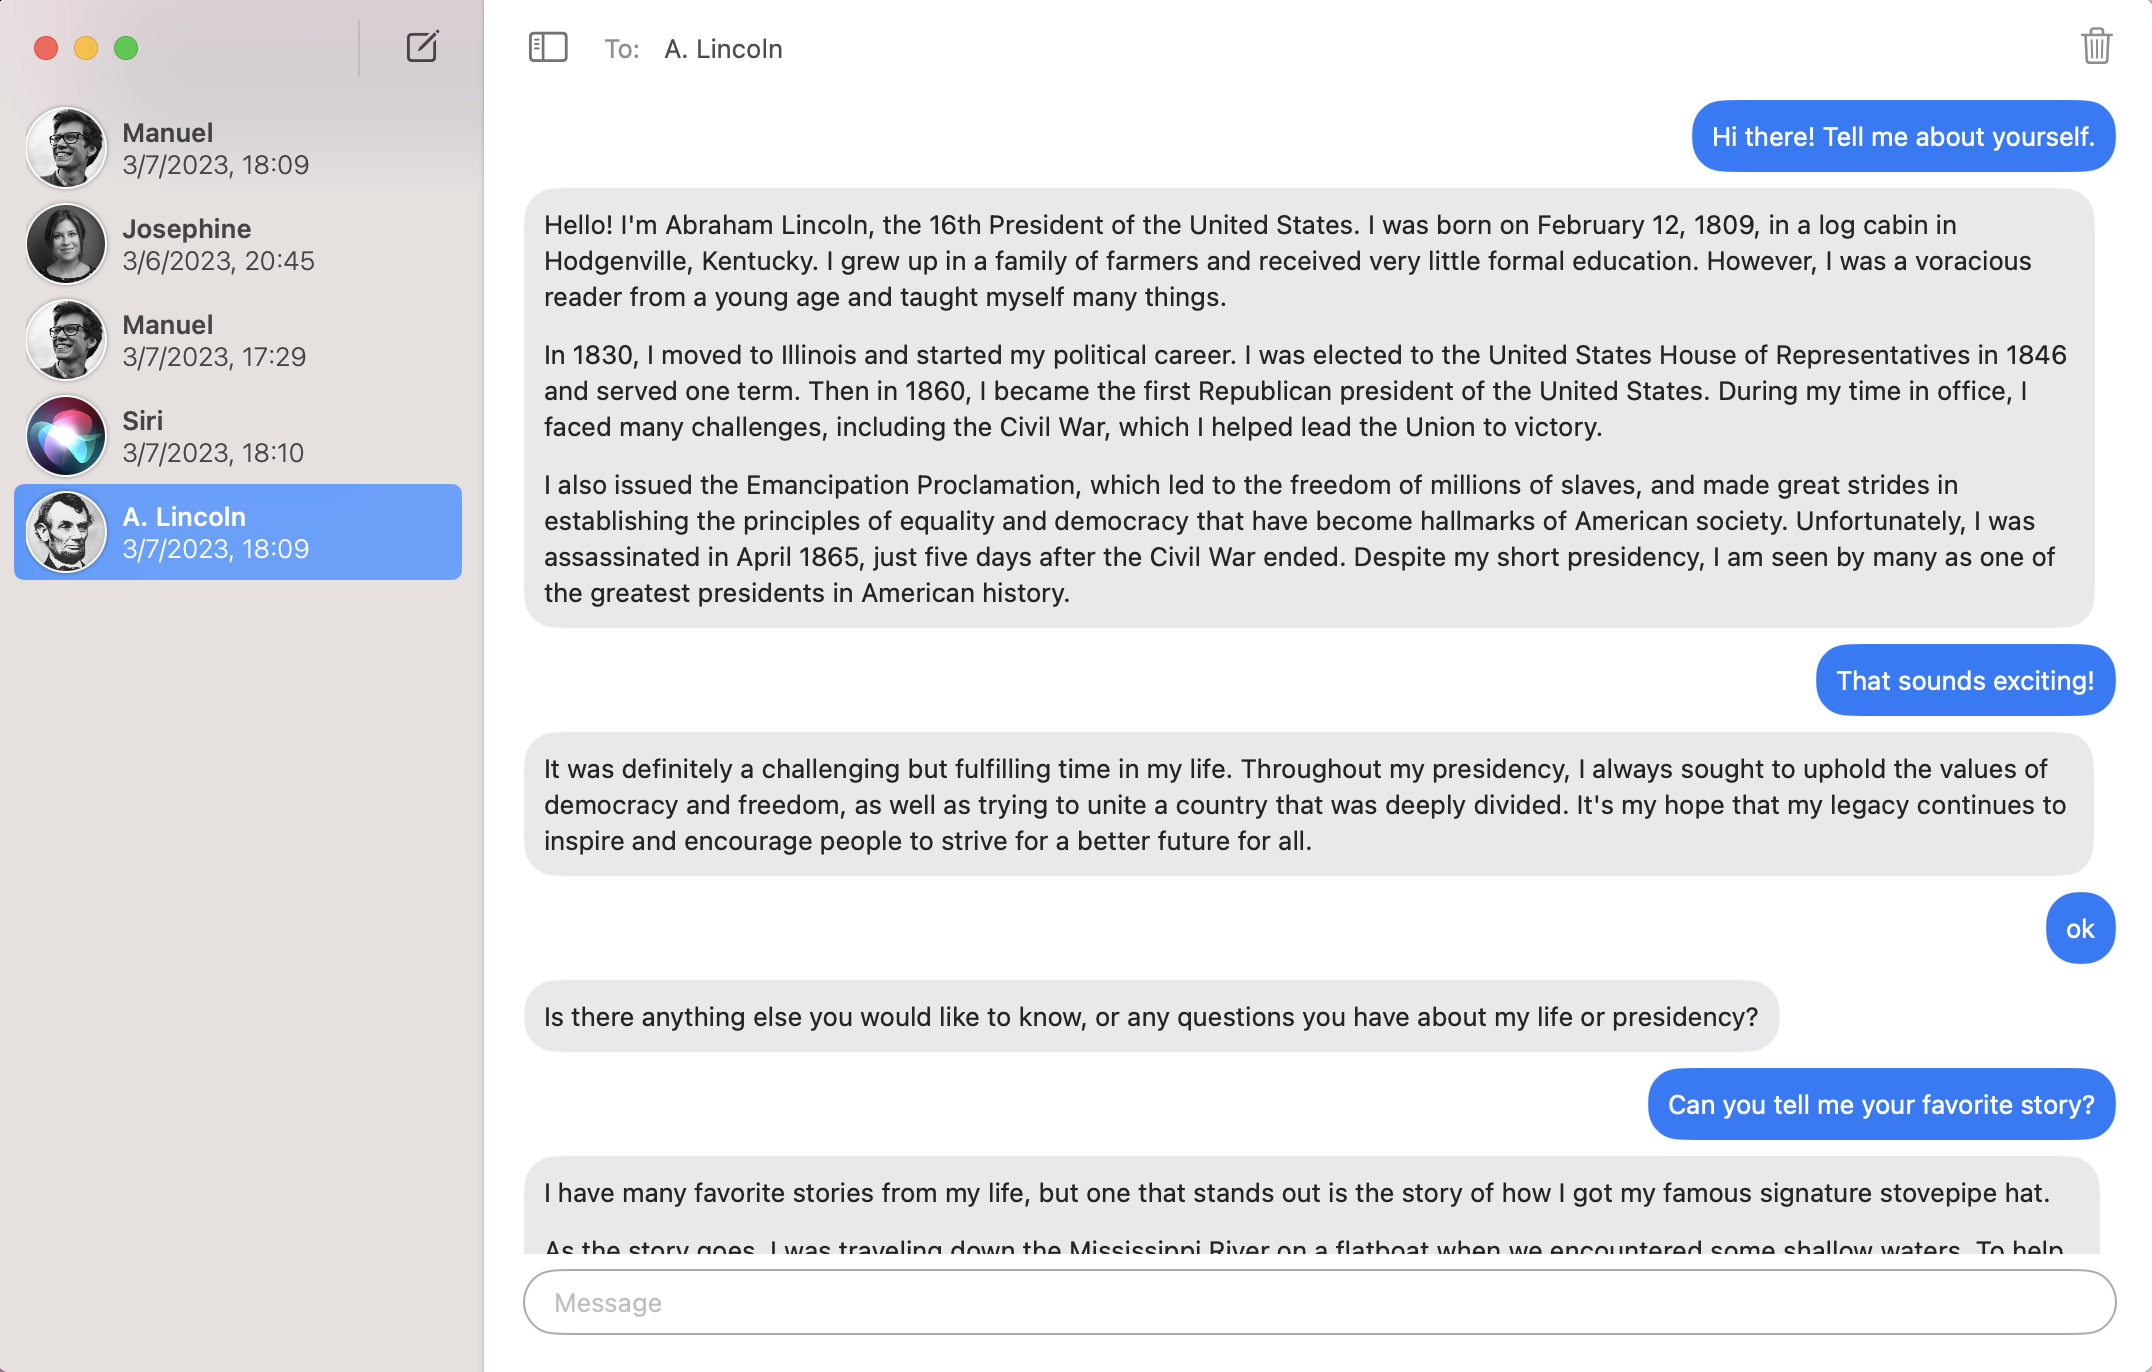Click the A. Lincoln recipient name
The height and width of the screenshot is (1372, 2152).
722,48
